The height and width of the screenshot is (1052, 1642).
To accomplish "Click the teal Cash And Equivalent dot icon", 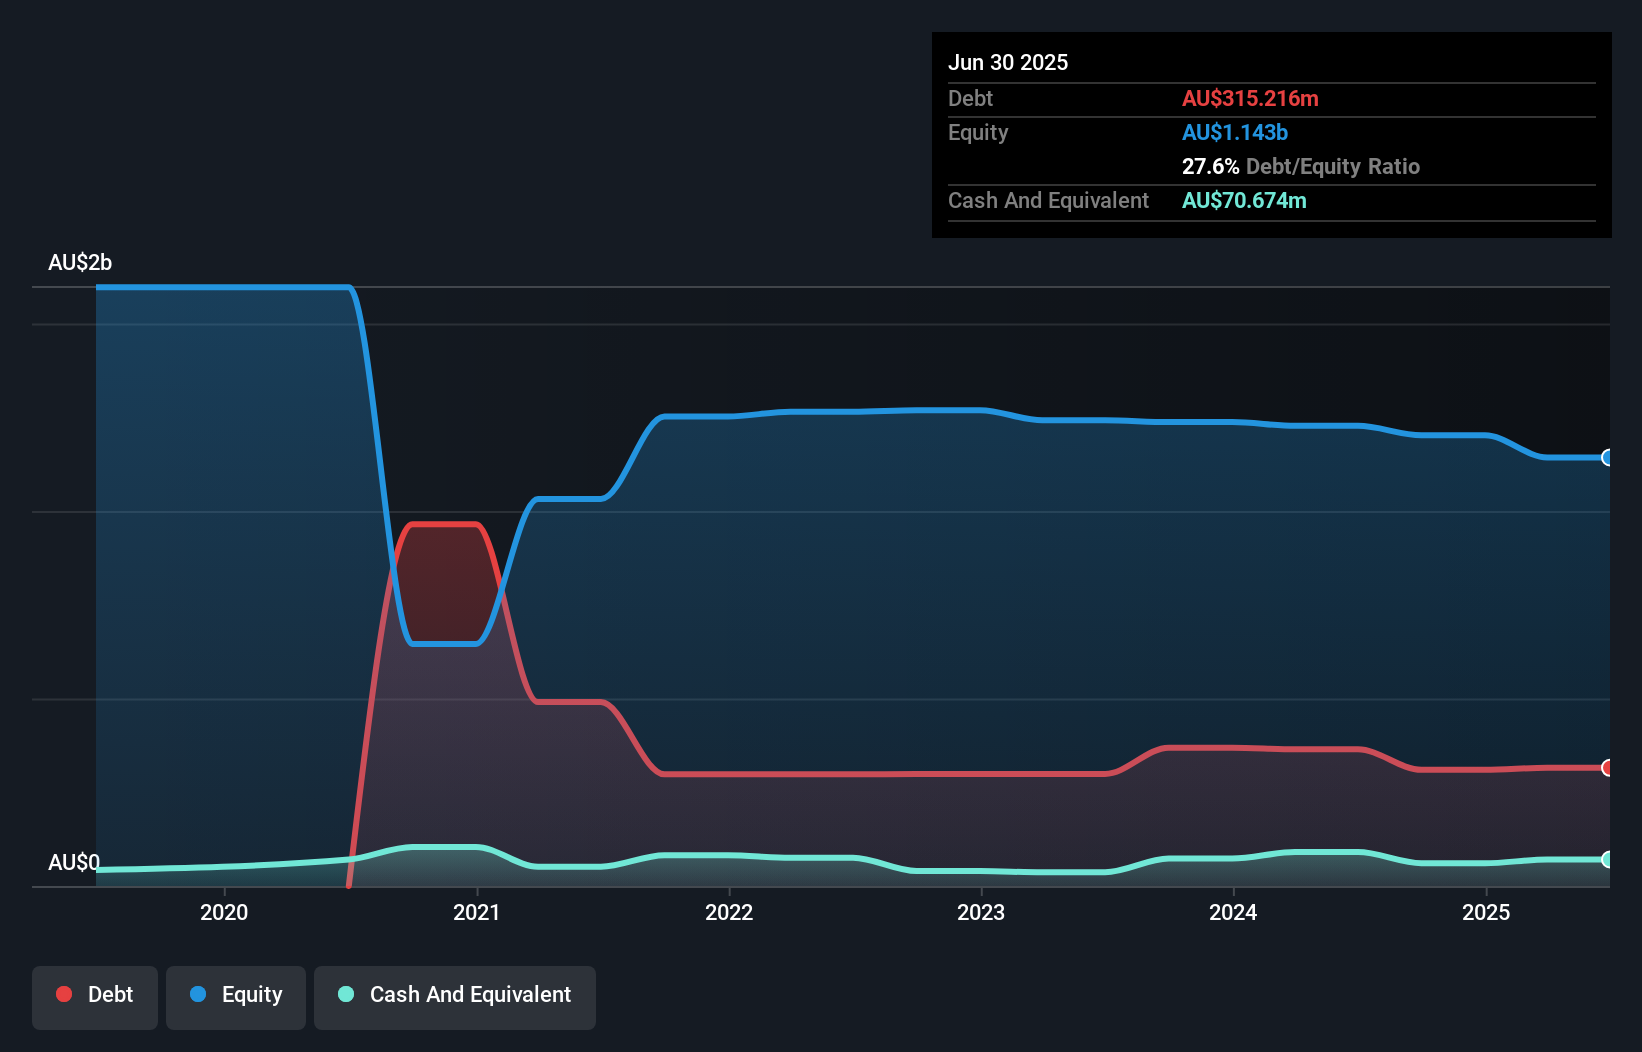I will point(345,995).
